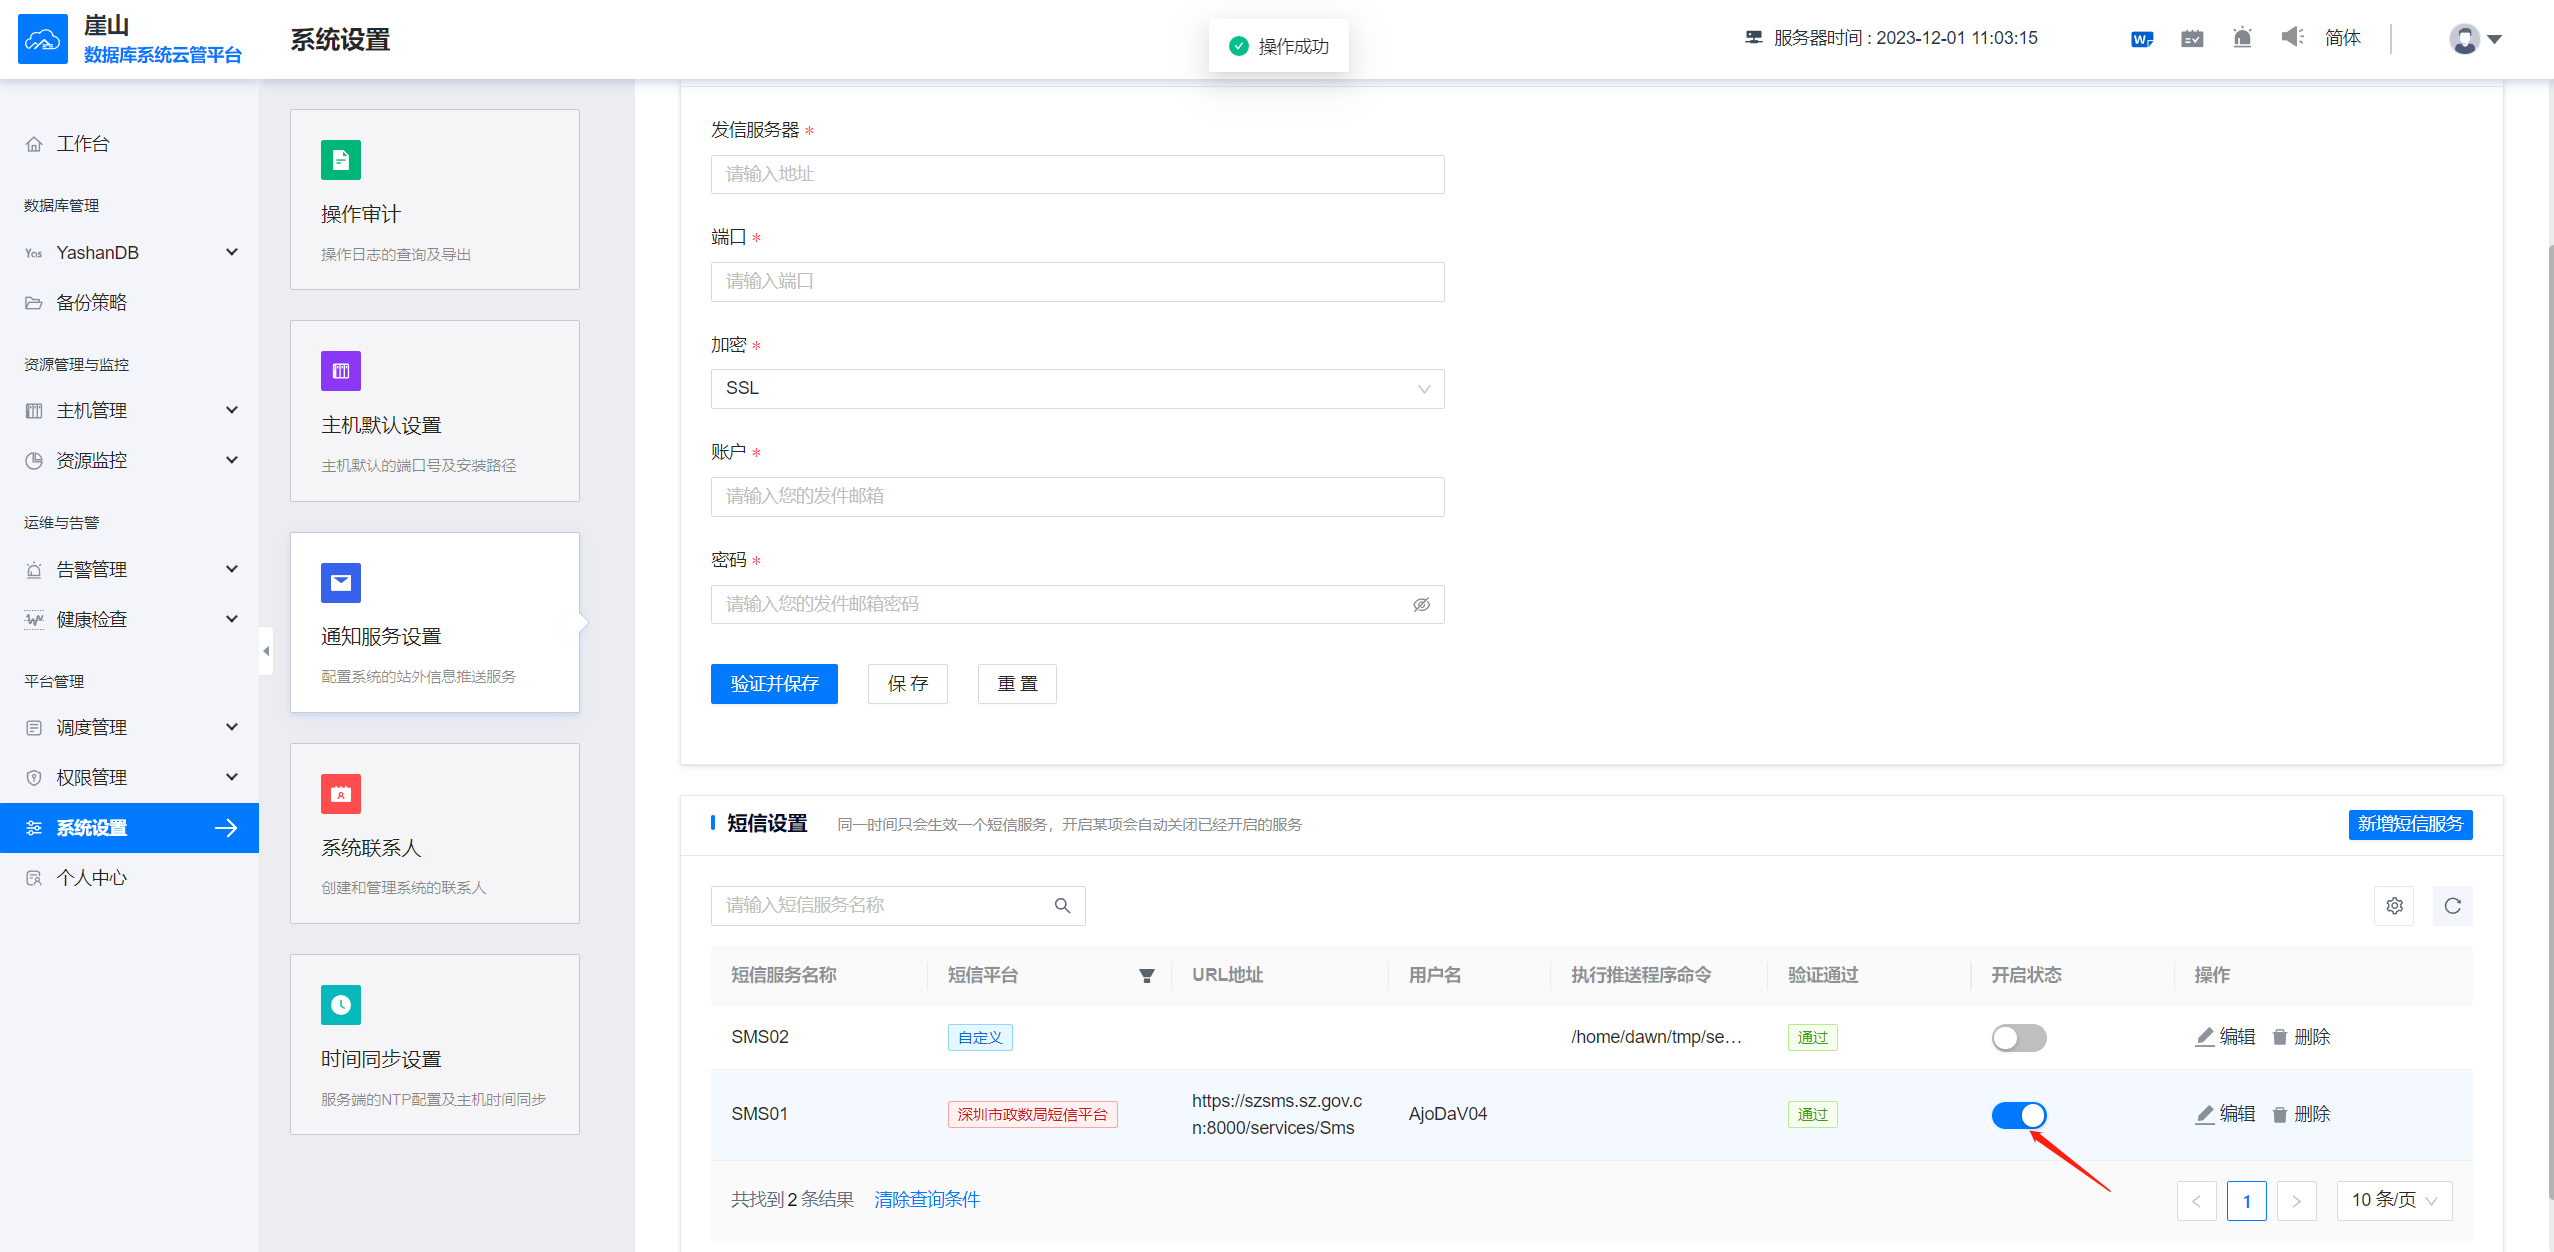This screenshot has height=1252, width=2554.
Task: Click the 验证并保存 button
Action: 774,684
